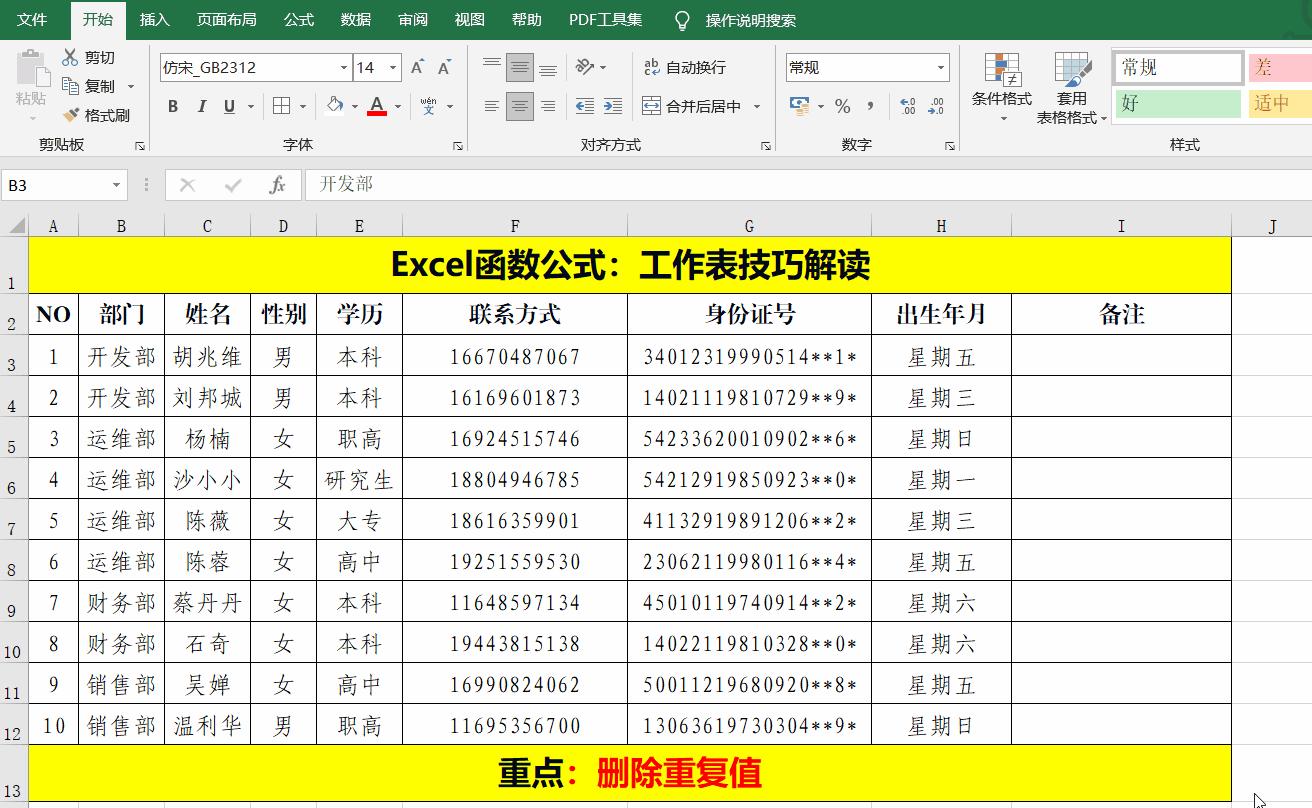The width and height of the screenshot is (1312, 808).
Task: Click the Insert Function (fx) icon
Action: click(278, 185)
